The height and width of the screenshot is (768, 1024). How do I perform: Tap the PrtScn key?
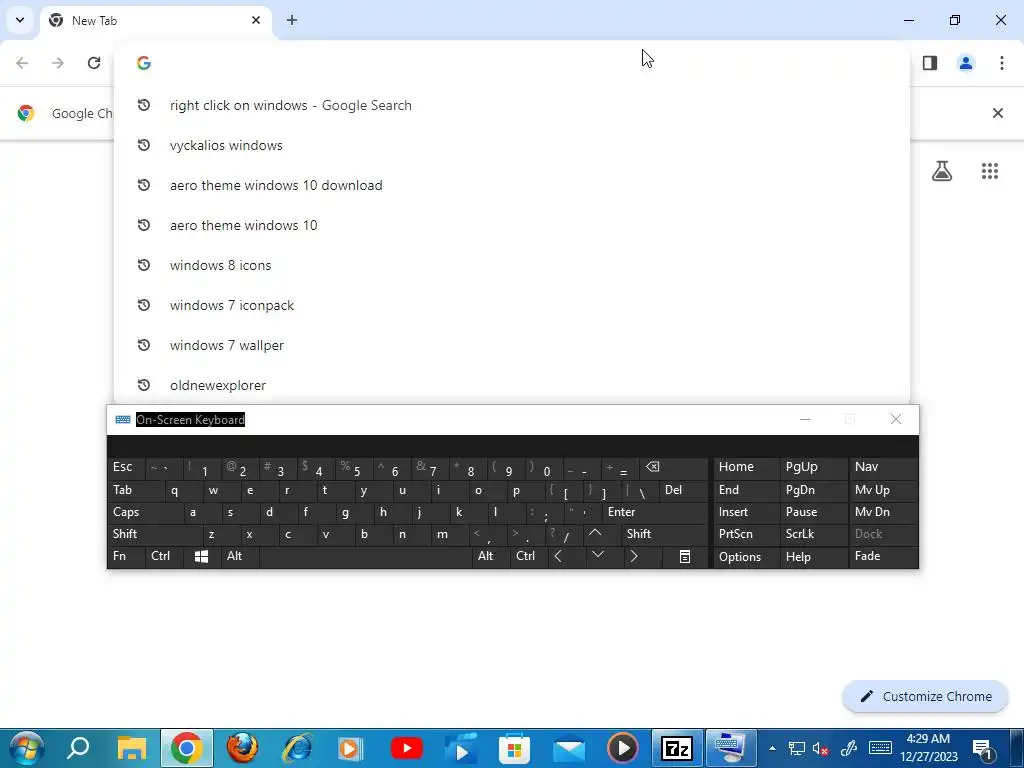tap(745, 534)
